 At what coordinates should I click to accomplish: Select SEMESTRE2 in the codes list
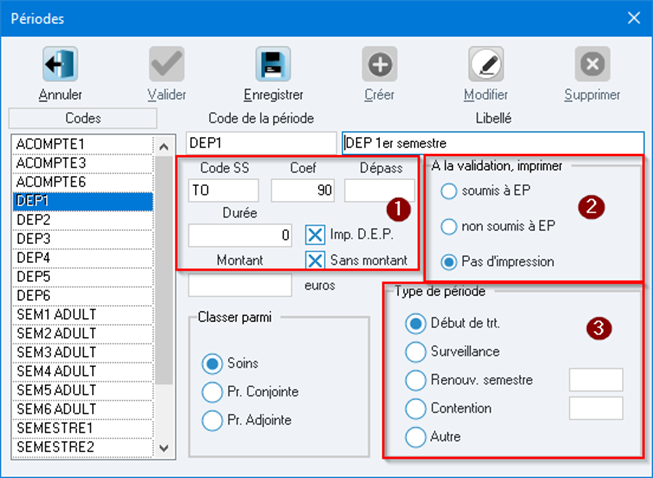(83, 448)
